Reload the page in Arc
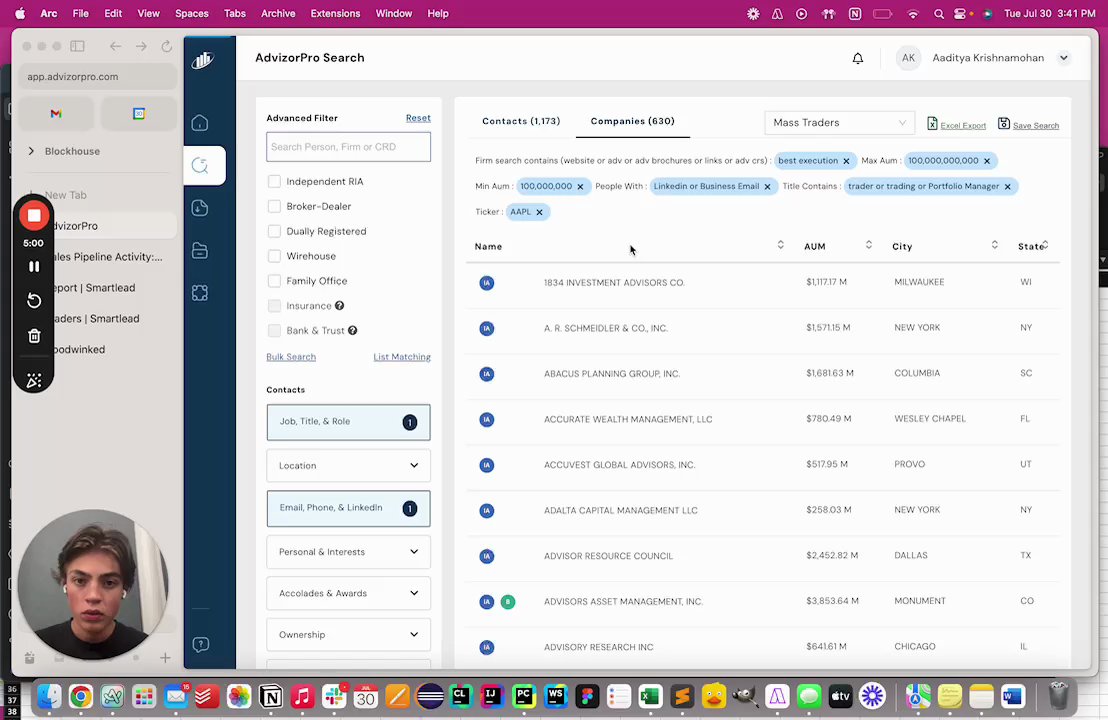The height and width of the screenshot is (720, 1108). (167, 47)
